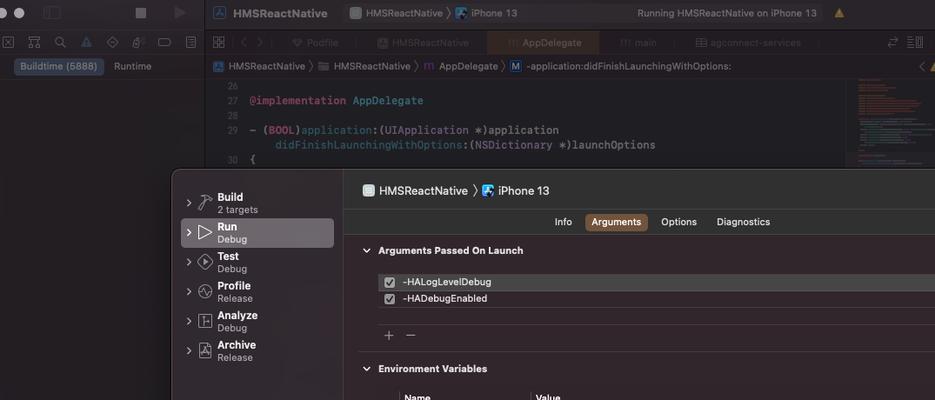935x400 pixels.
Task: Uncheck the -HALogLevelDebug argument checkbox
Action: click(389, 283)
